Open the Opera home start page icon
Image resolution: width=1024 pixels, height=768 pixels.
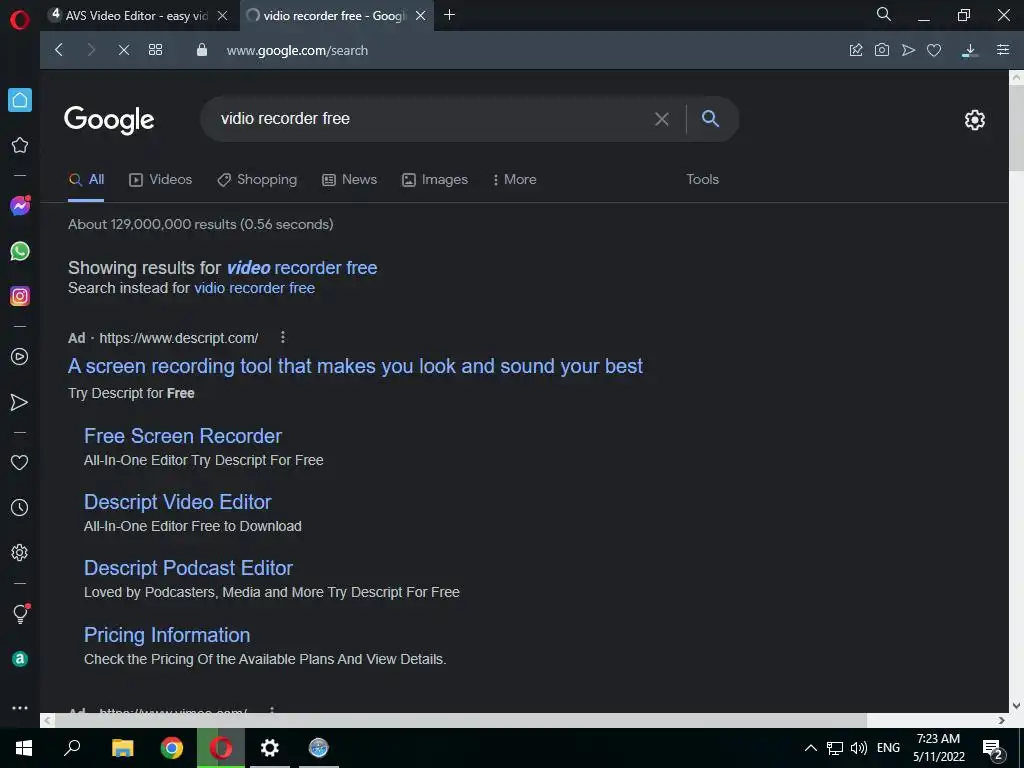tap(20, 100)
